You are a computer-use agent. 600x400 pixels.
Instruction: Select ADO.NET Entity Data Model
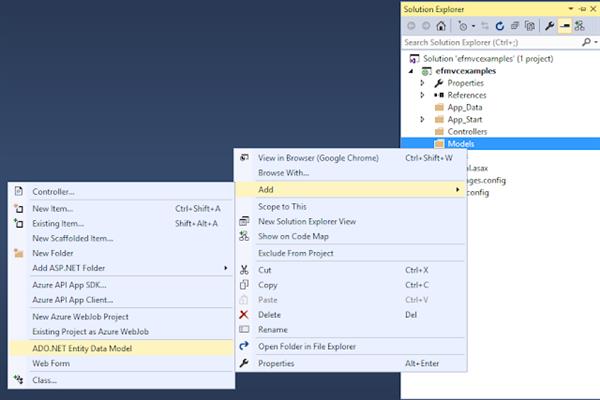pyautogui.click(x=82, y=348)
